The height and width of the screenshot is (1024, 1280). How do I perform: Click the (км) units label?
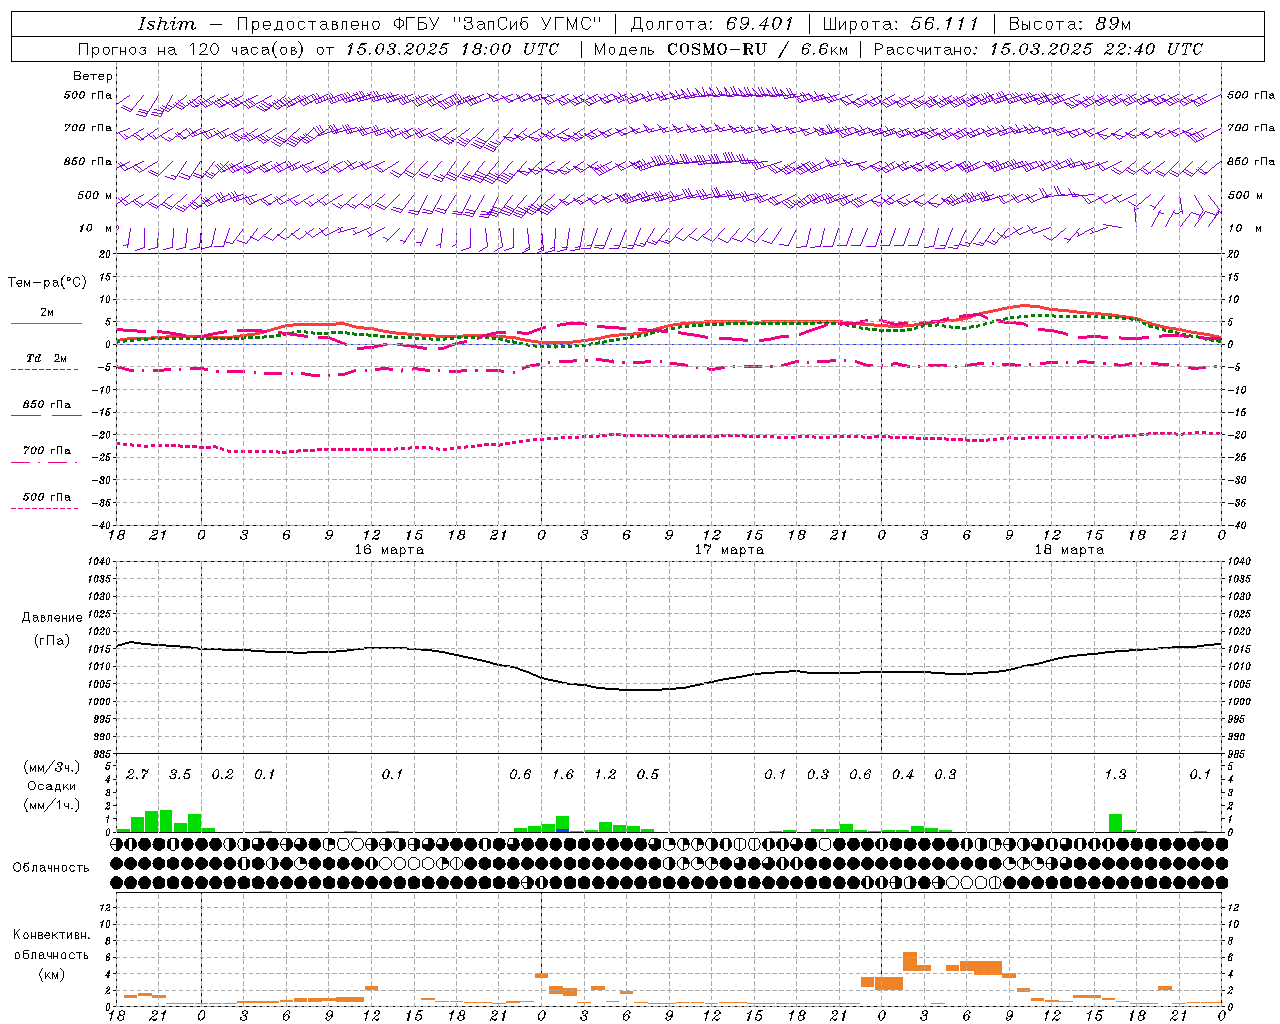point(51,974)
